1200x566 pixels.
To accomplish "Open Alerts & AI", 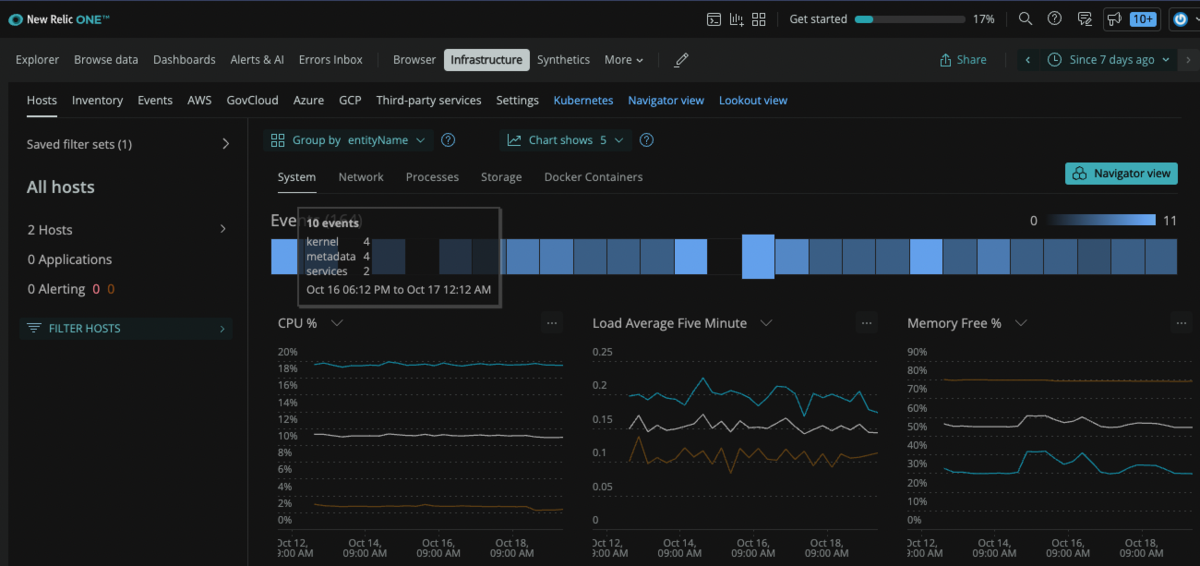I will click(257, 60).
